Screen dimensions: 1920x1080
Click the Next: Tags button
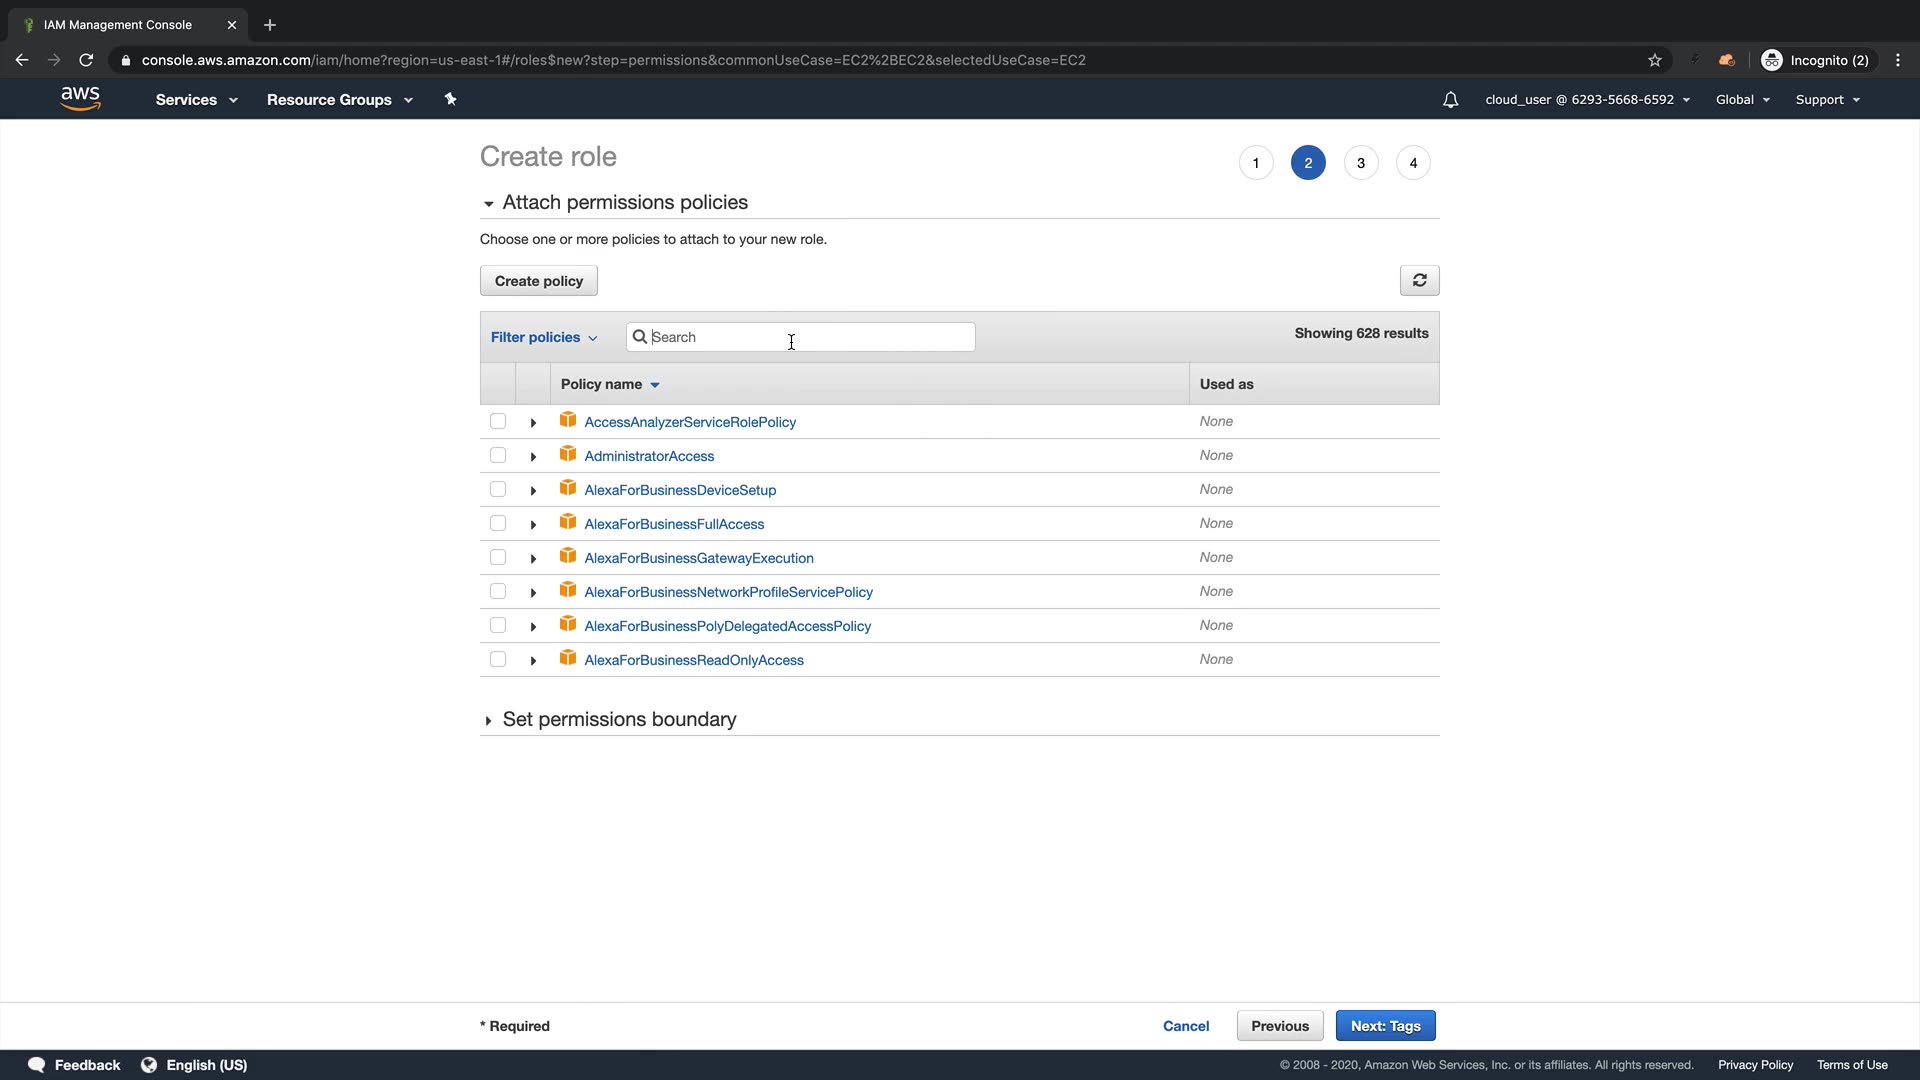(1385, 1026)
